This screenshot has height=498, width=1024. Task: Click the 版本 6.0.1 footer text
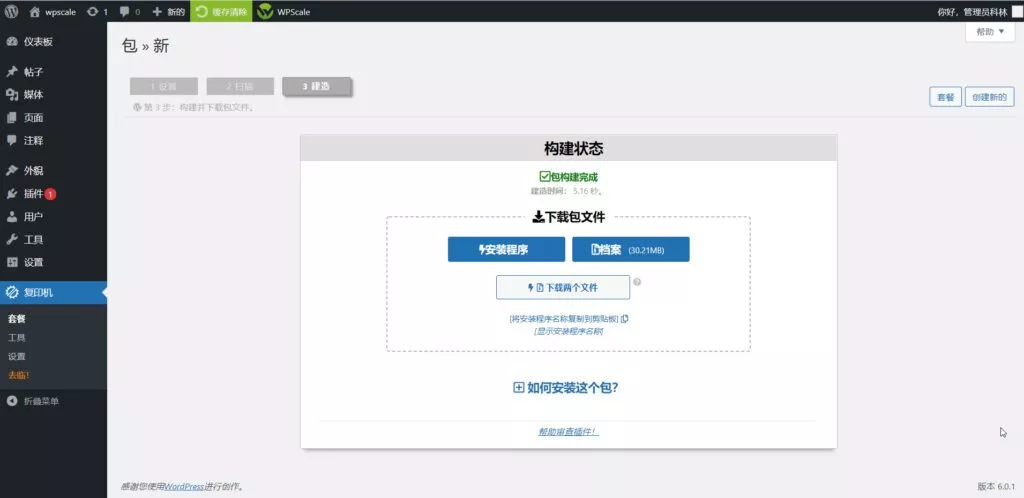click(x=996, y=486)
